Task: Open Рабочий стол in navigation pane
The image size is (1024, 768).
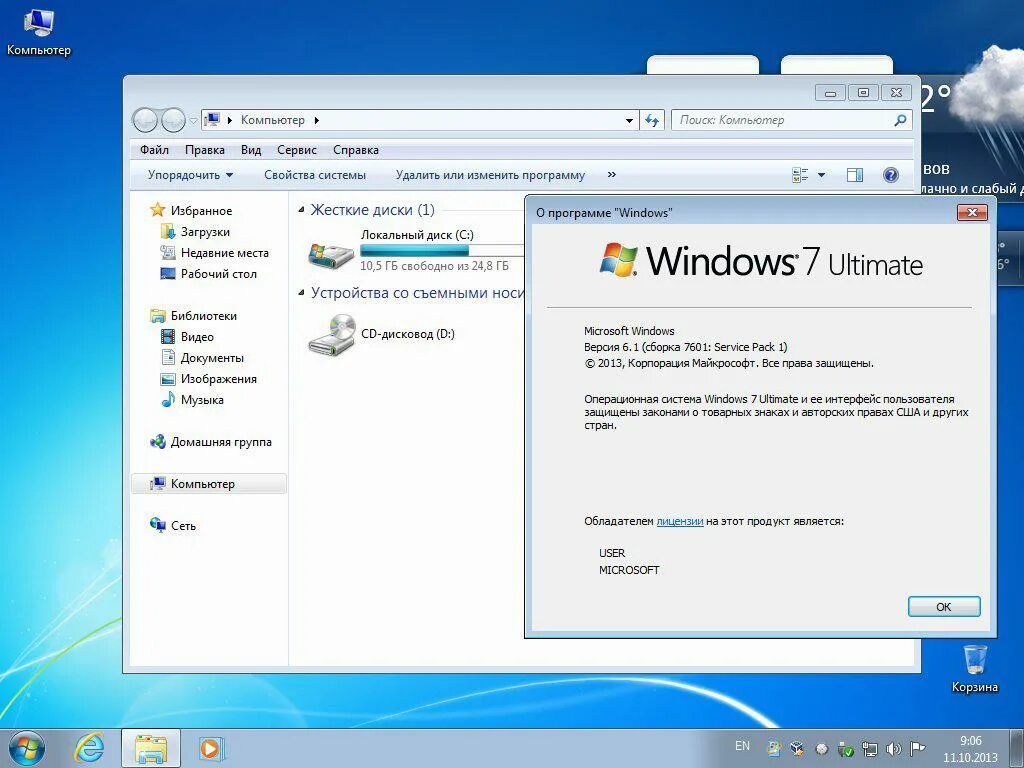Action: click(x=219, y=274)
